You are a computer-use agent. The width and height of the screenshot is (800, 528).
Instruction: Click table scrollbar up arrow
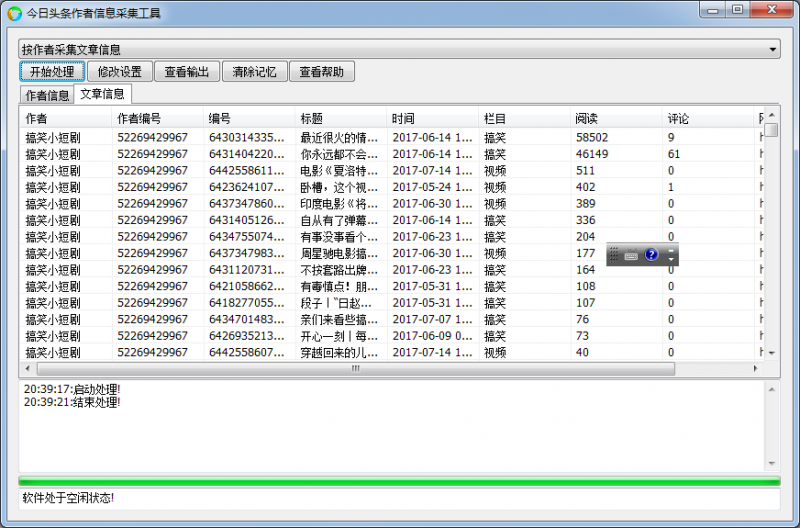point(772,115)
